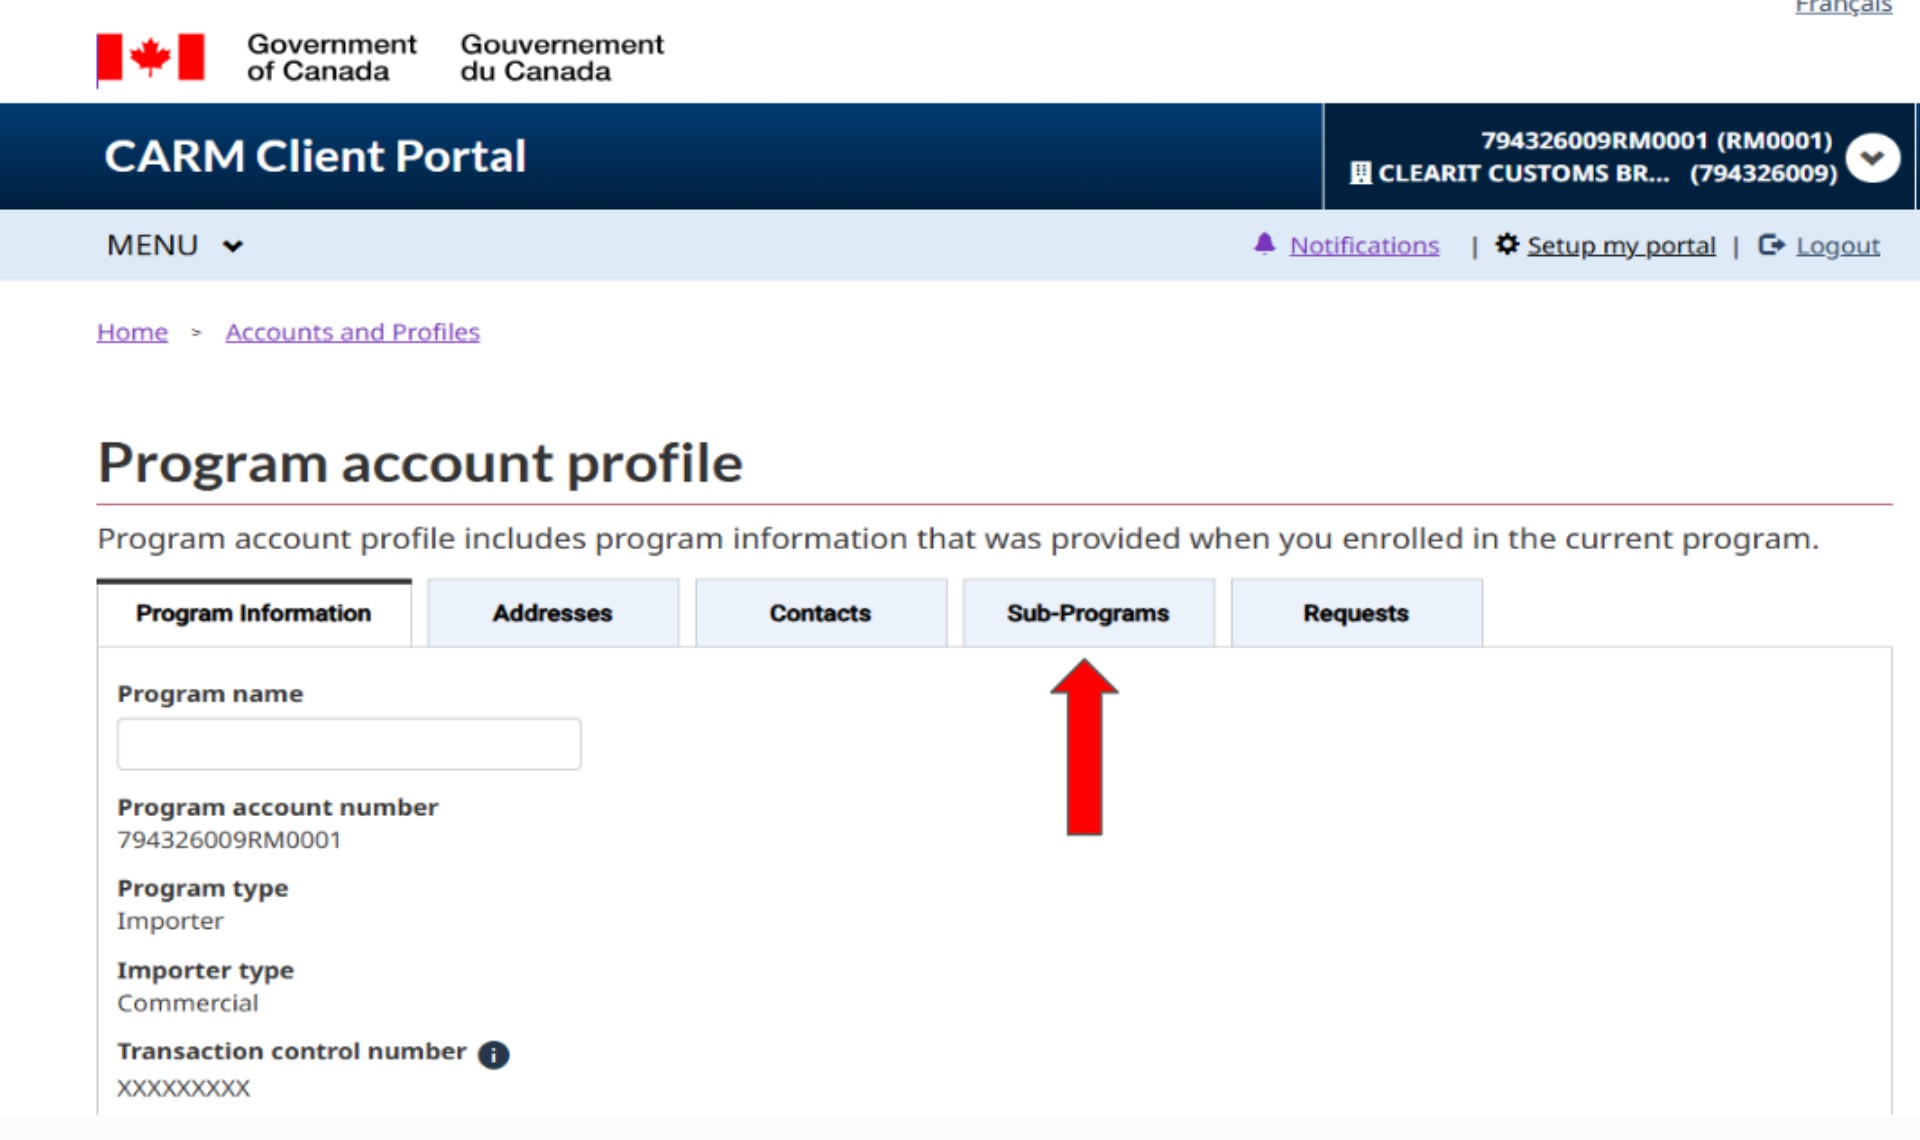Click the chevron next to MENU
Image resolution: width=1920 pixels, height=1140 pixels.
[233, 246]
